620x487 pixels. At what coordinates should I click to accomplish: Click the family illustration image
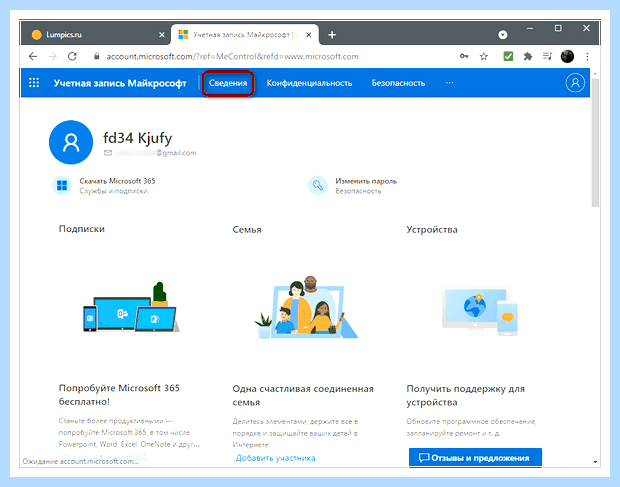[306, 307]
